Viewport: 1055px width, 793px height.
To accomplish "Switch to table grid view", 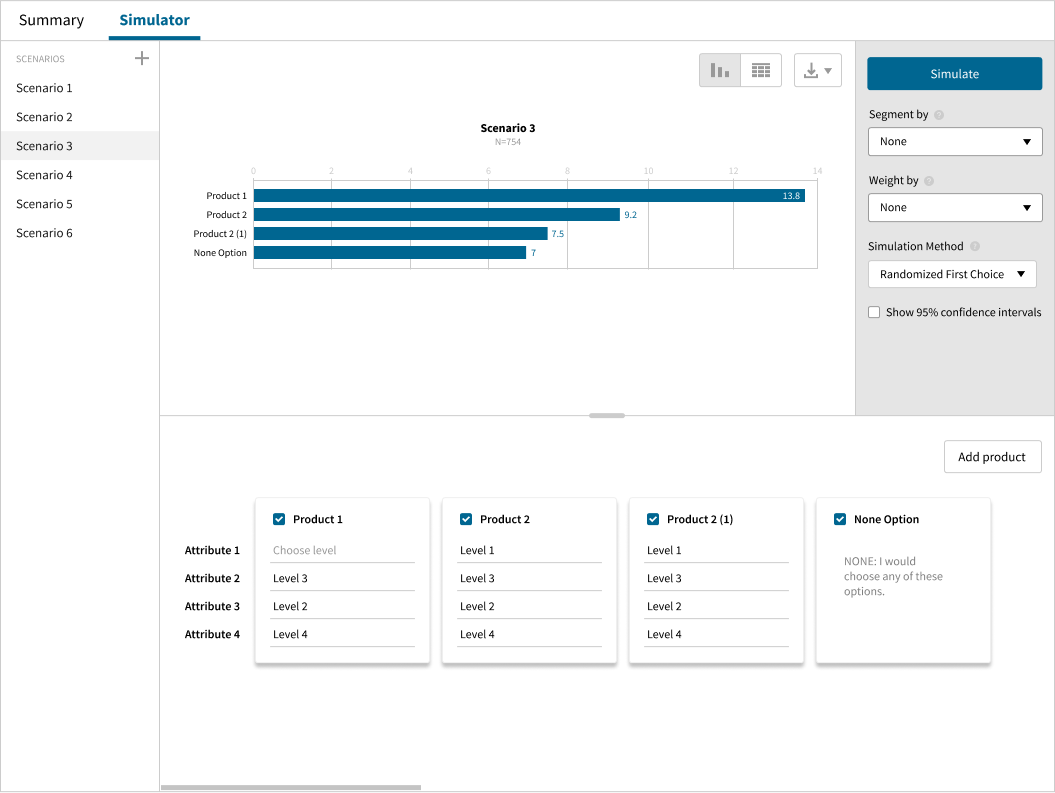I will coord(761,70).
